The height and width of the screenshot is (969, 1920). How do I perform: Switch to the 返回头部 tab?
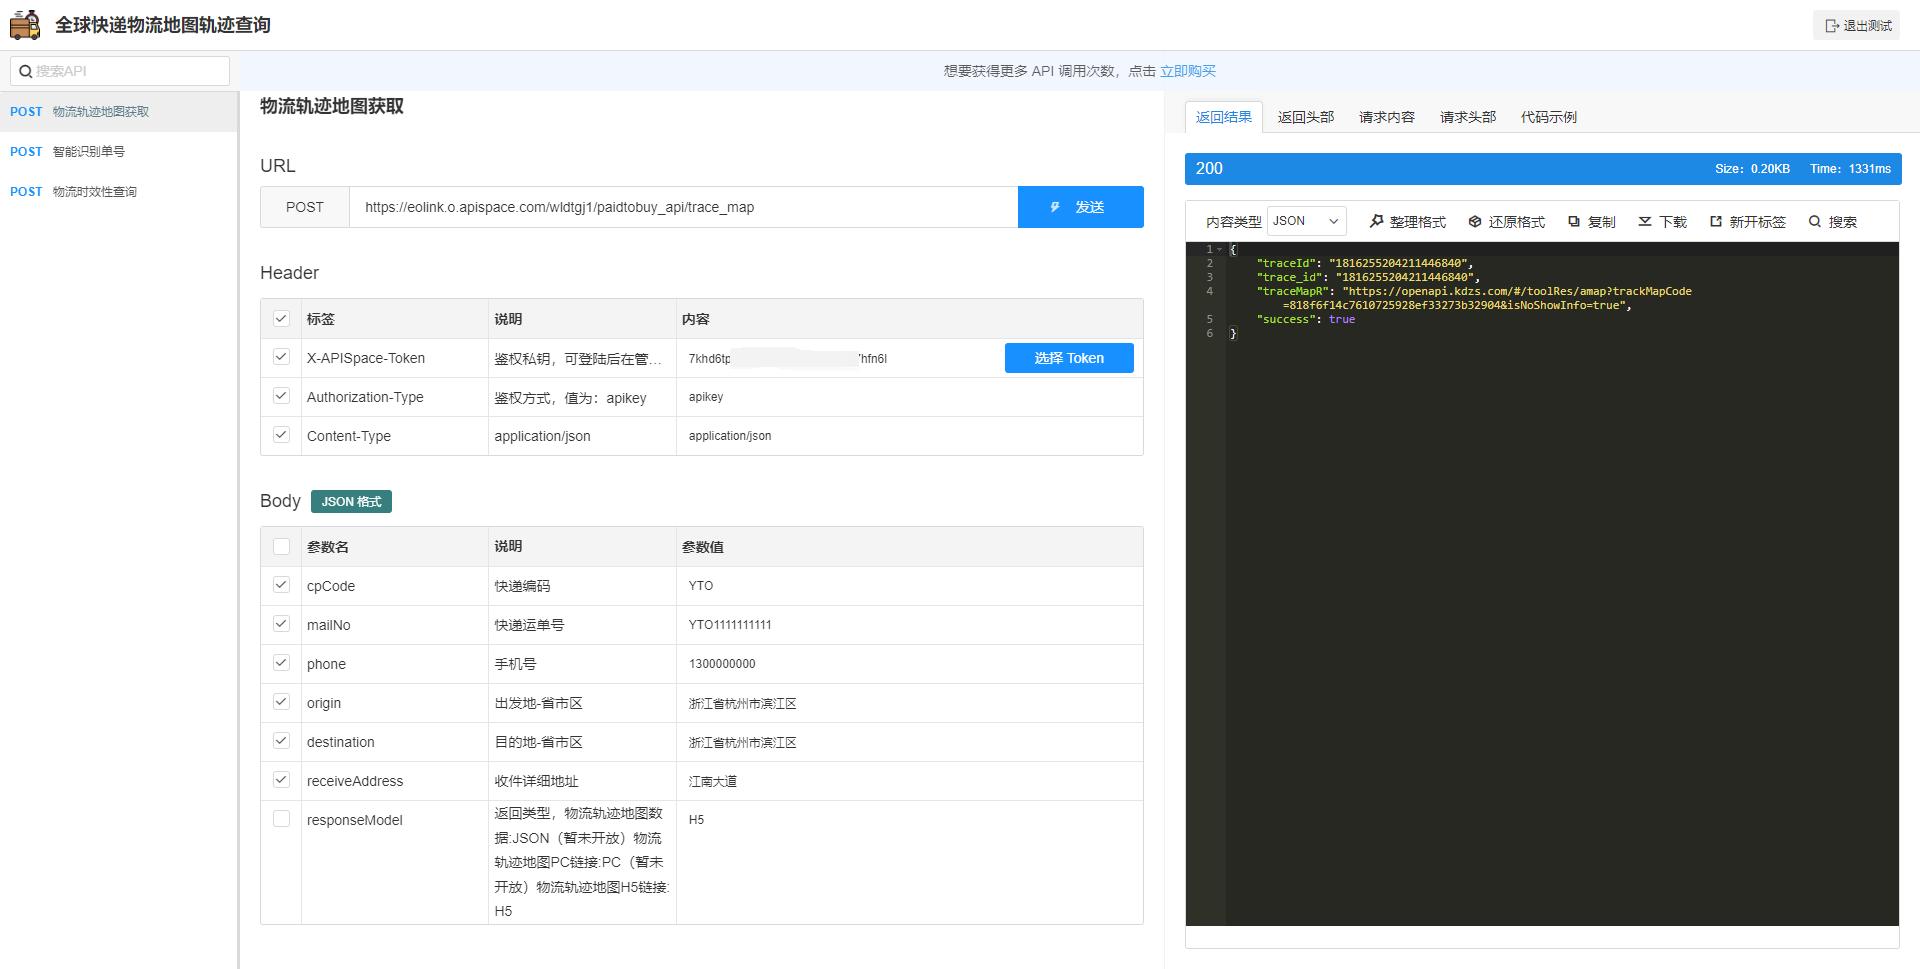click(x=1305, y=117)
